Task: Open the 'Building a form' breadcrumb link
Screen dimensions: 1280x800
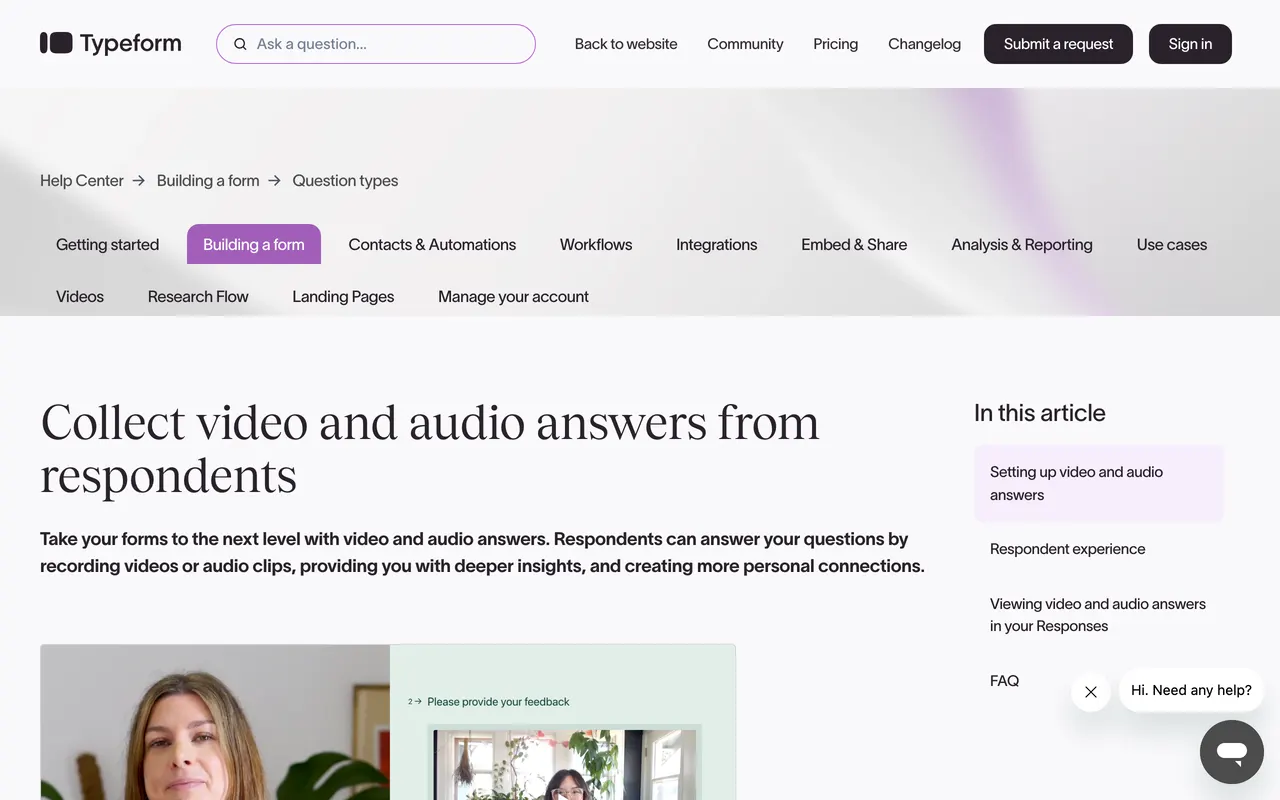Action: coord(208,181)
